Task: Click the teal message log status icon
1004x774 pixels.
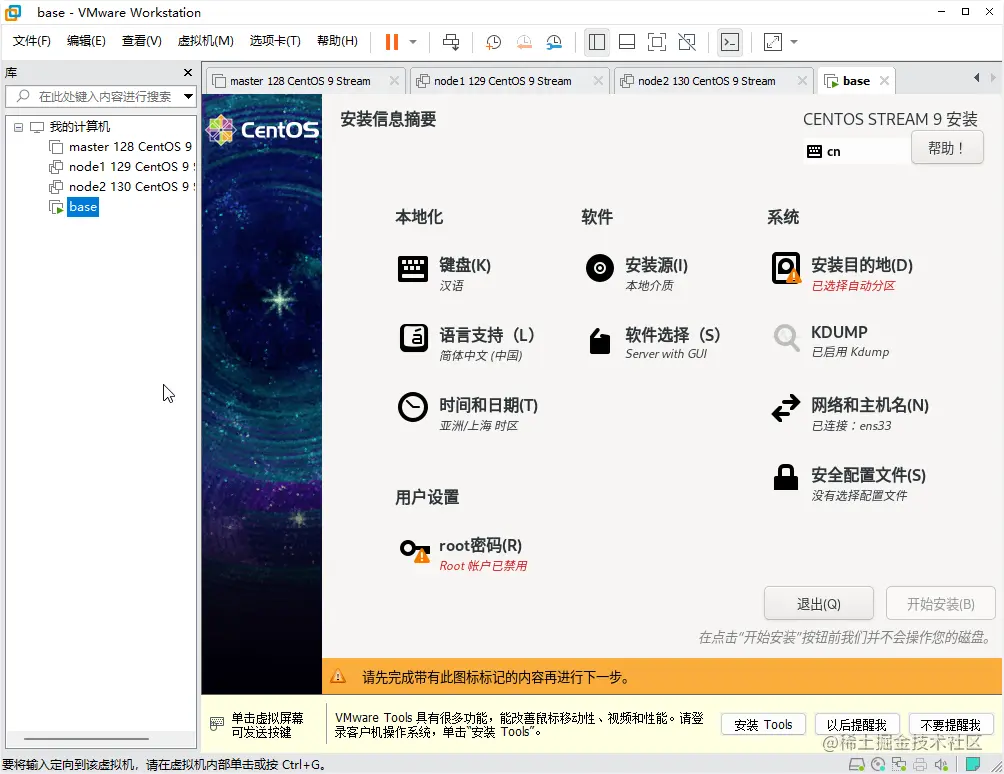Action: [x=973, y=764]
